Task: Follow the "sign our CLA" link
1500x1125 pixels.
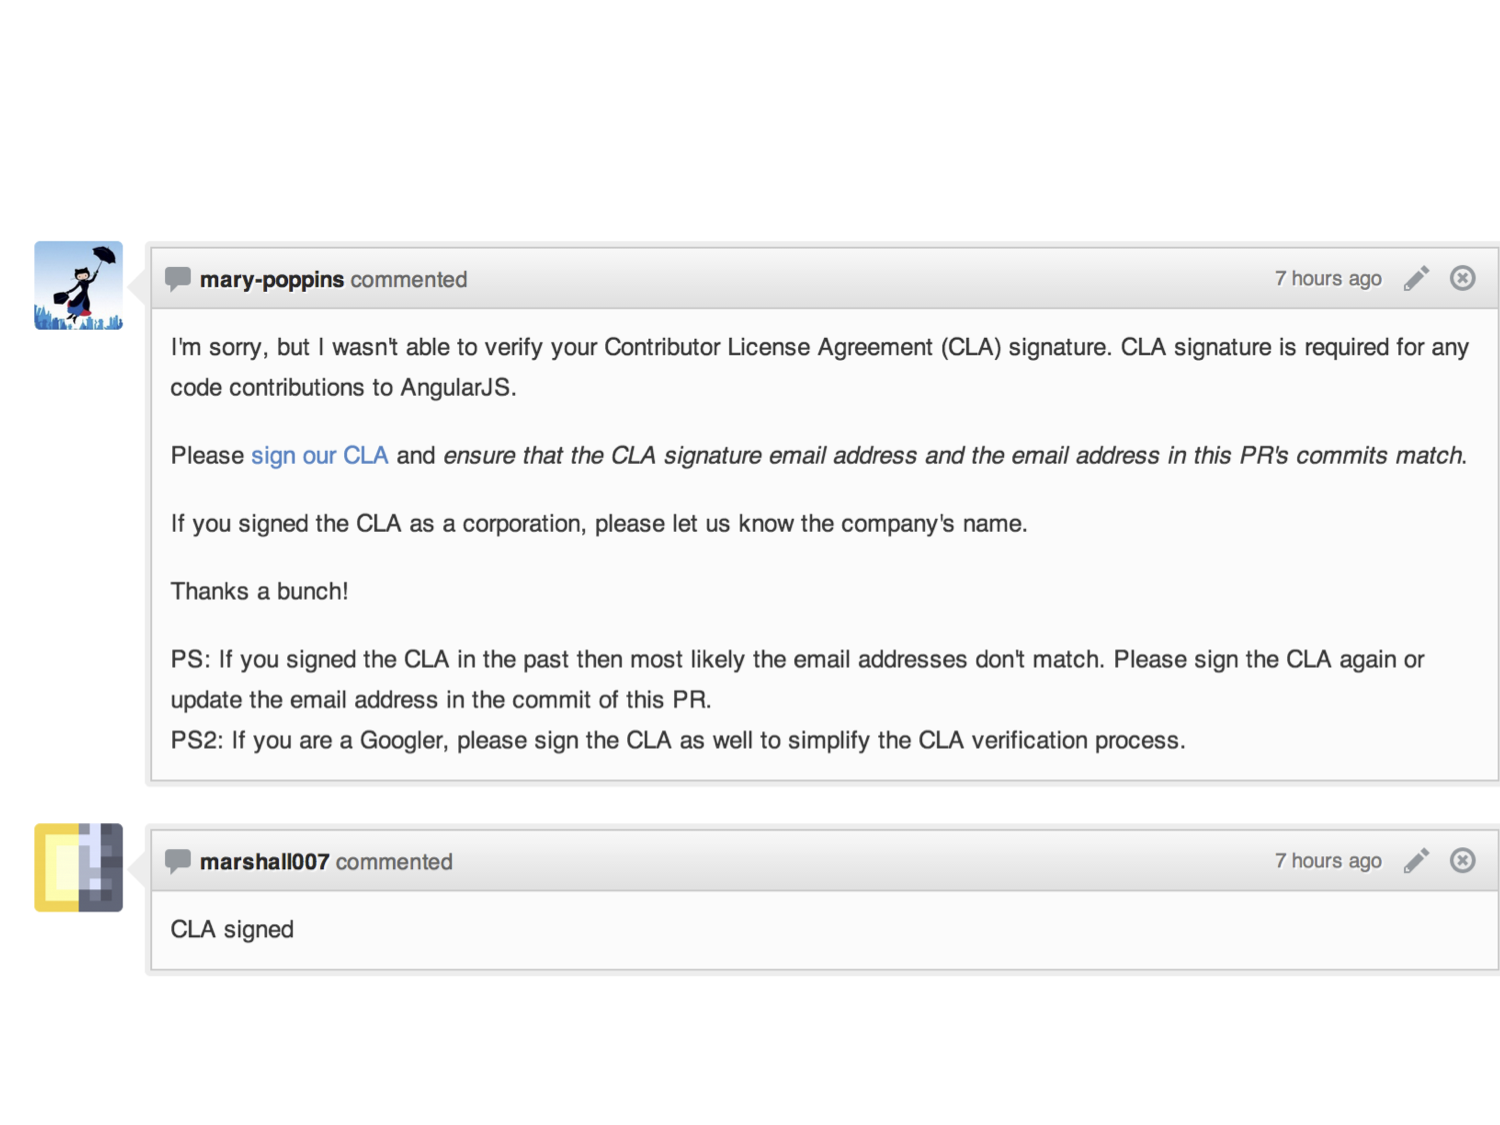Action: click(319, 456)
